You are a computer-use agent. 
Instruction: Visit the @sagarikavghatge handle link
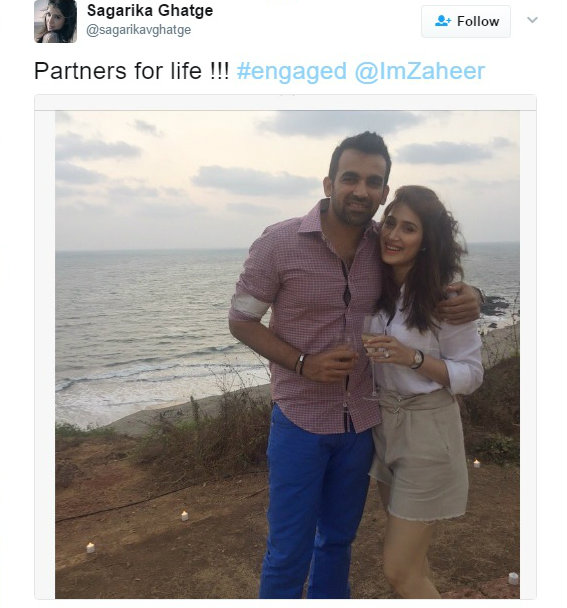[x=138, y=30]
